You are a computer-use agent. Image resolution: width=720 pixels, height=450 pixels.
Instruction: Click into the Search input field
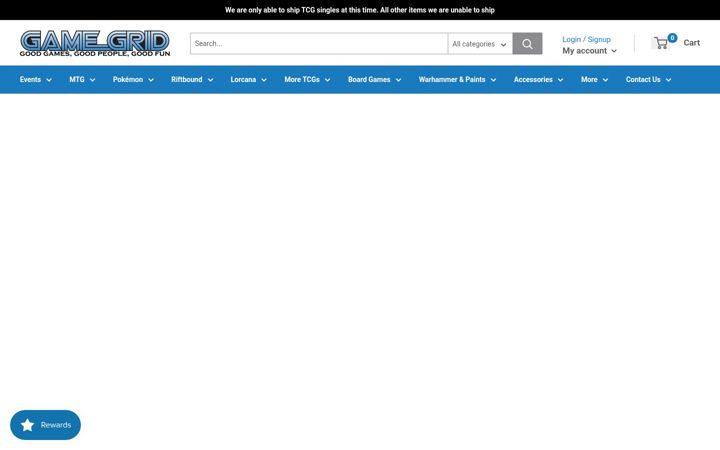[319, 44]
